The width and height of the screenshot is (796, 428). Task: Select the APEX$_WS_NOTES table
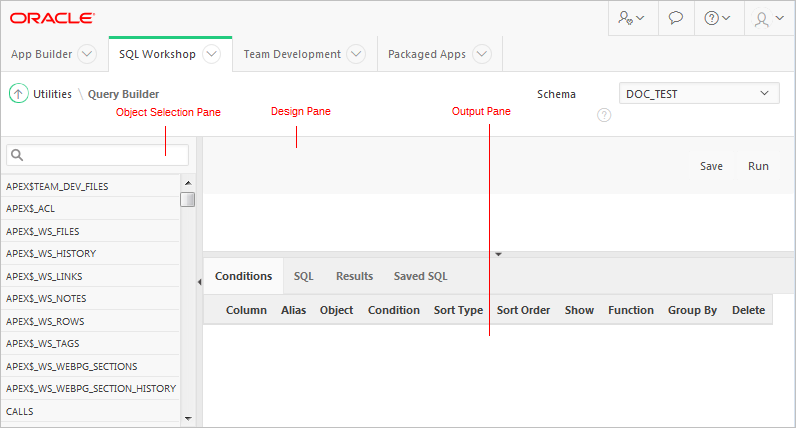[x=45, y=299]
